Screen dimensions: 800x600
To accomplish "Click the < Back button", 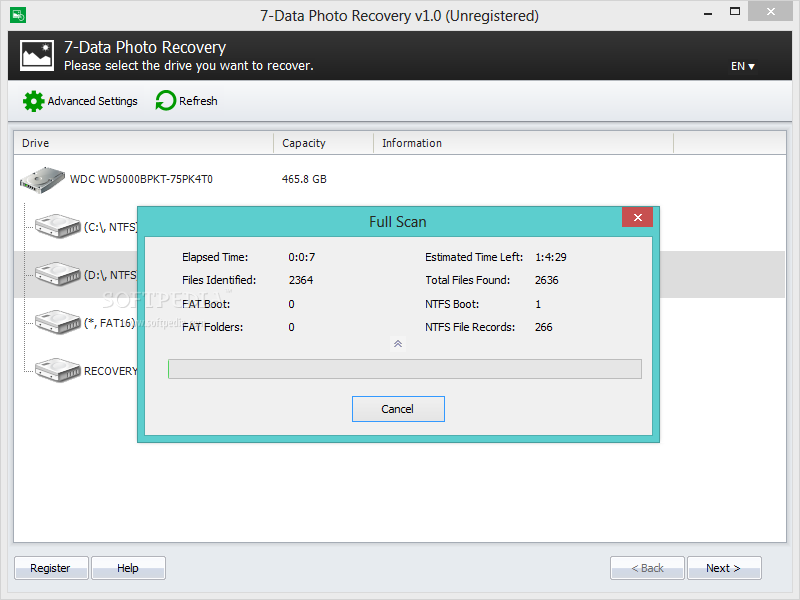I will click(x=647, y=568).
